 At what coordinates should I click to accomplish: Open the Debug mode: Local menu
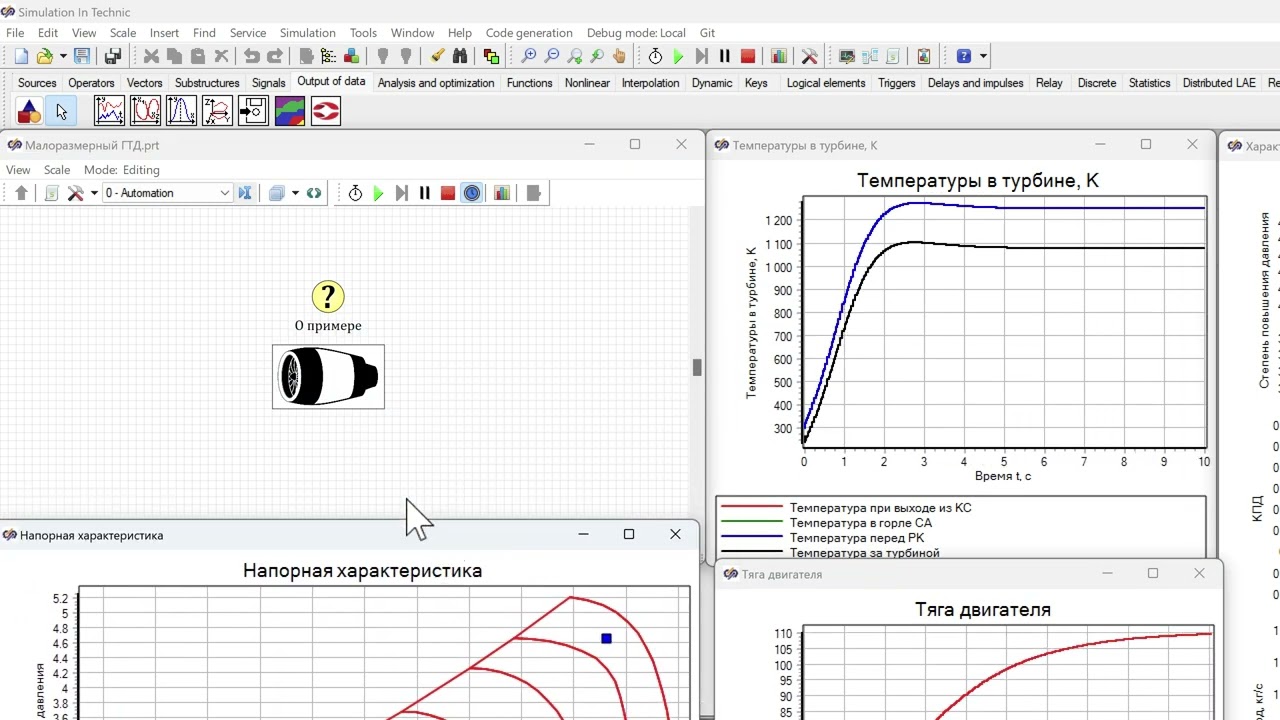(636, 33)
